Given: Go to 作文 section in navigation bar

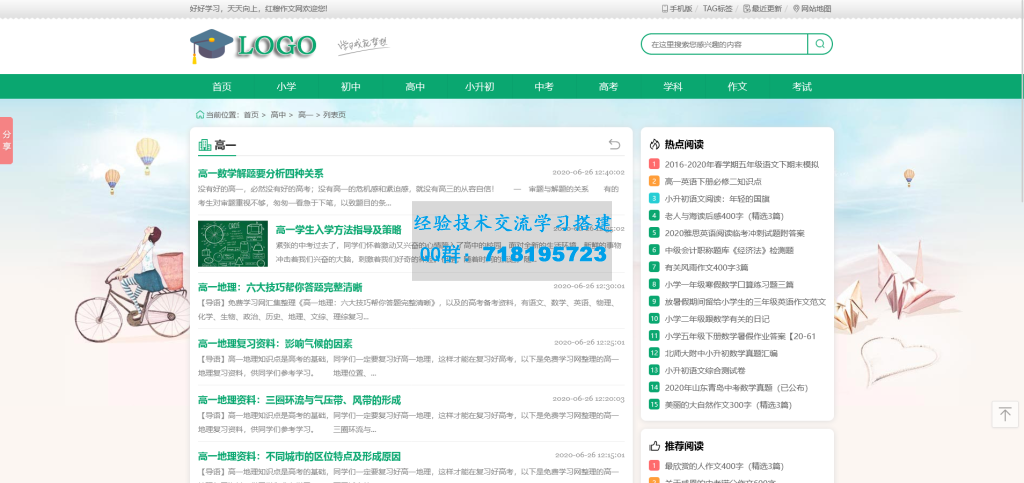Looking at the screenshot, I should click(737, 87).
